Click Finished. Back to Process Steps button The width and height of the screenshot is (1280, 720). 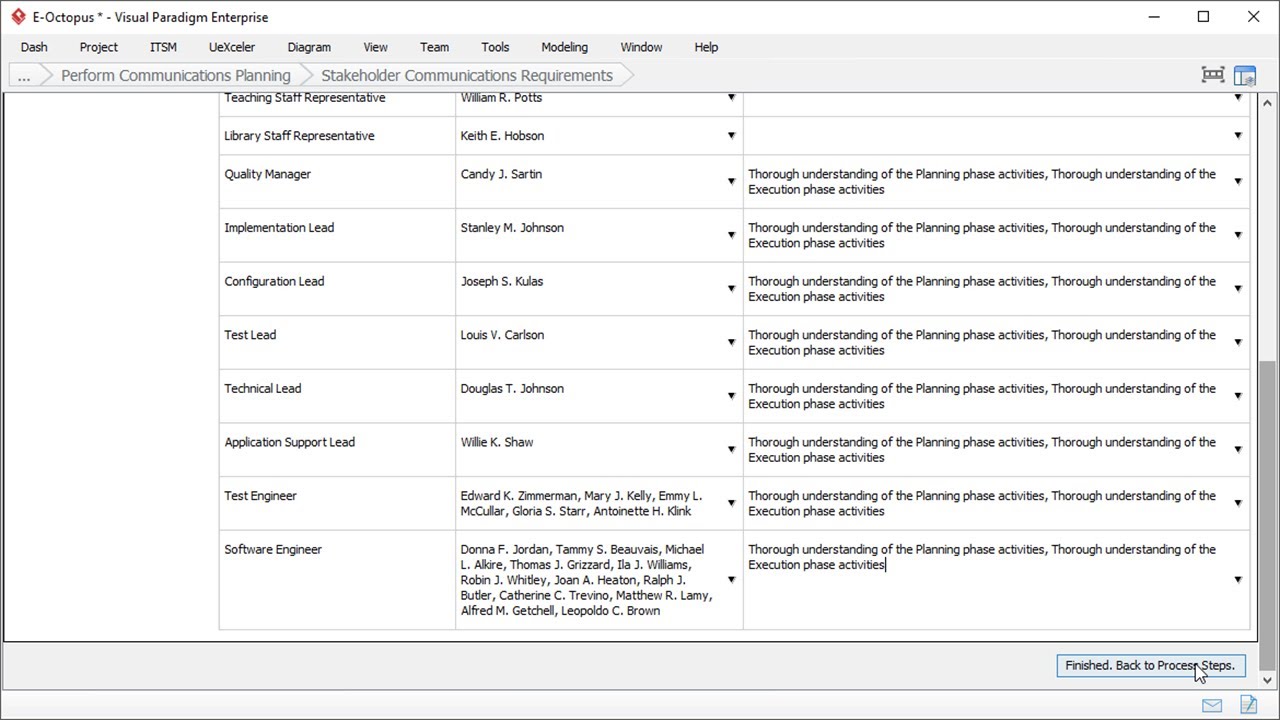(1150, 666)
